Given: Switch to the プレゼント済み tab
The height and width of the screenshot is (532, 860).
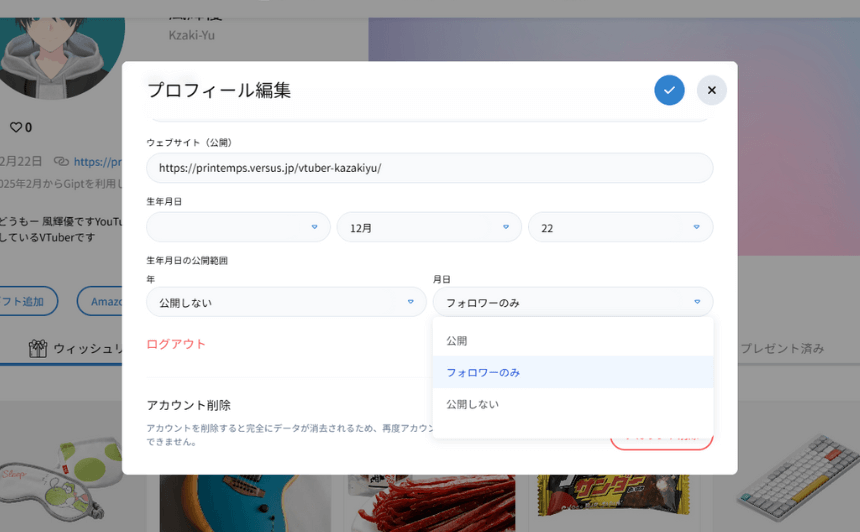Looking at the screenshot, I should (782, 348).
